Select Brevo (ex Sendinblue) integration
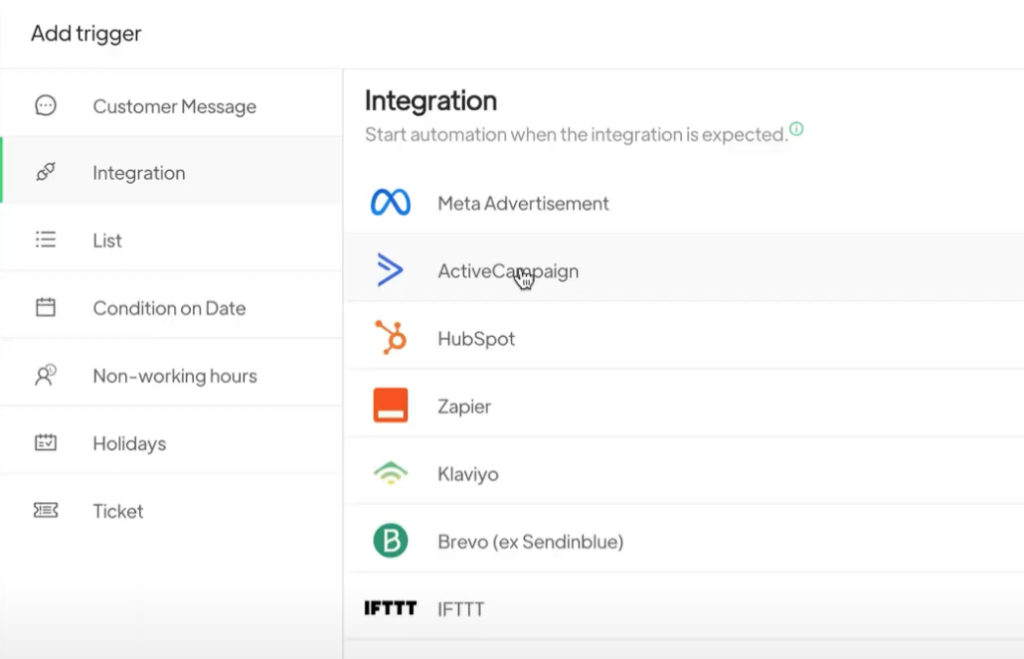The width and height of the screenshot is (1024, 659). point(530,541)
